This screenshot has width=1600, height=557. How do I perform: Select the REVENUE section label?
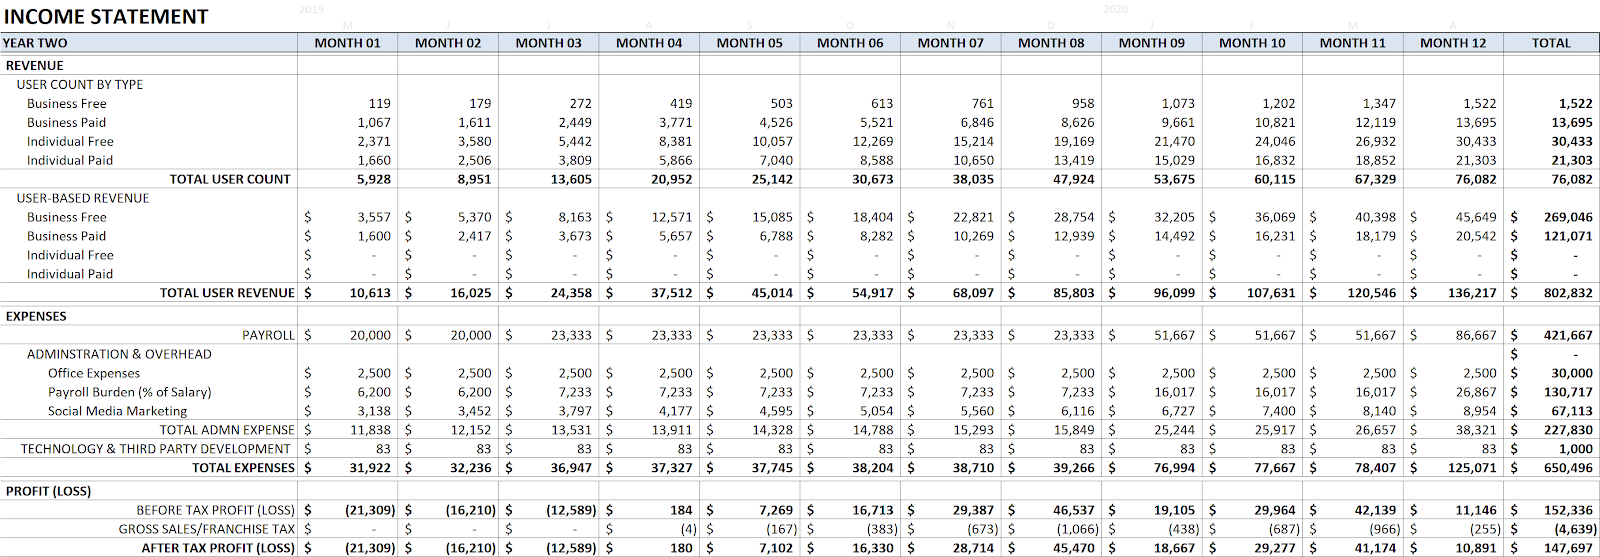tap(35, 66)
